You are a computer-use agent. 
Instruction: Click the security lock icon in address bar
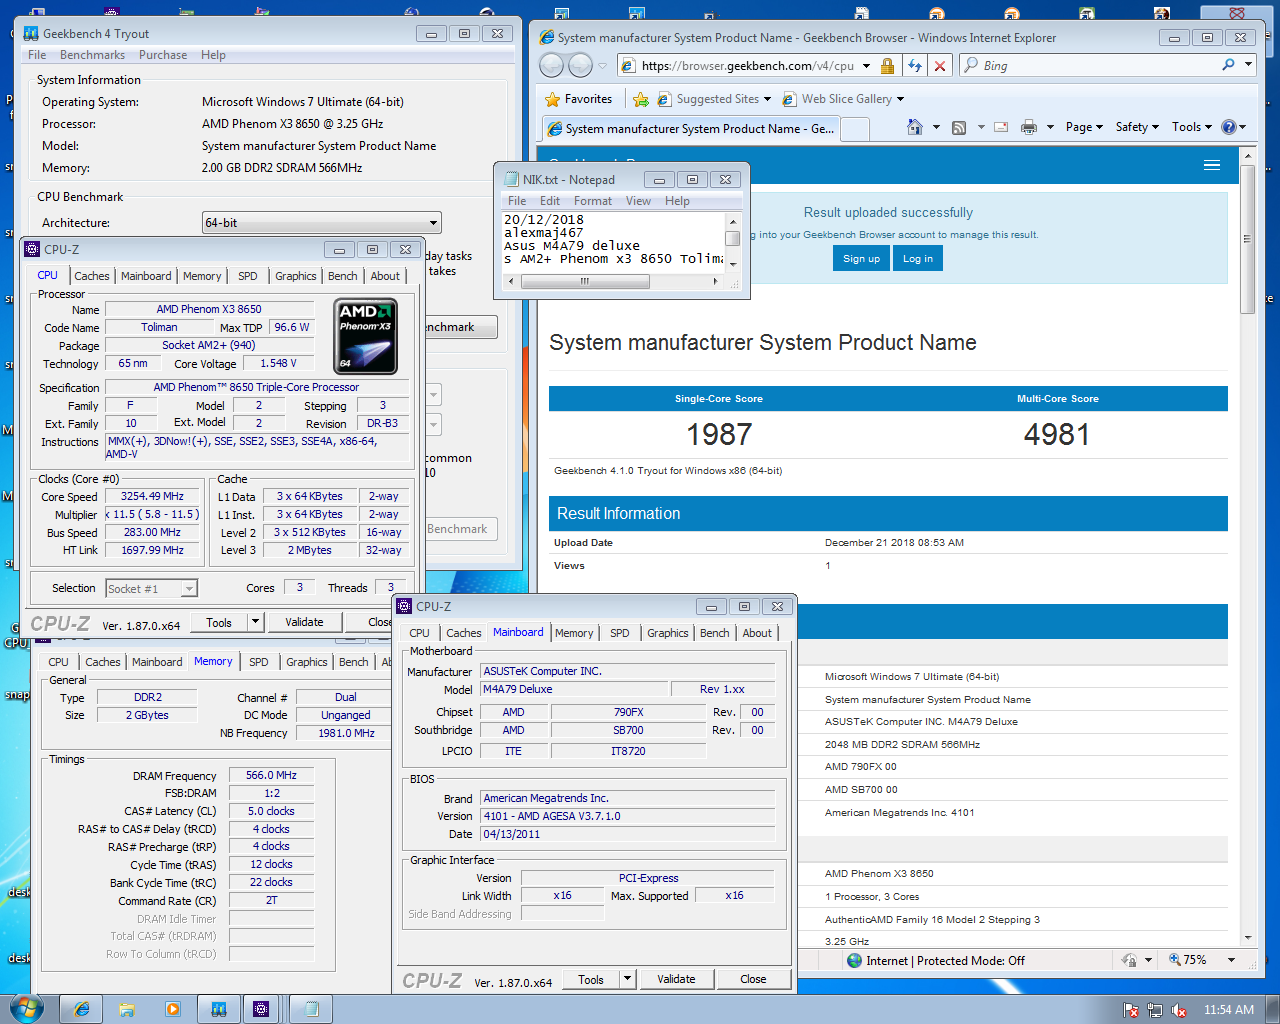887,66
